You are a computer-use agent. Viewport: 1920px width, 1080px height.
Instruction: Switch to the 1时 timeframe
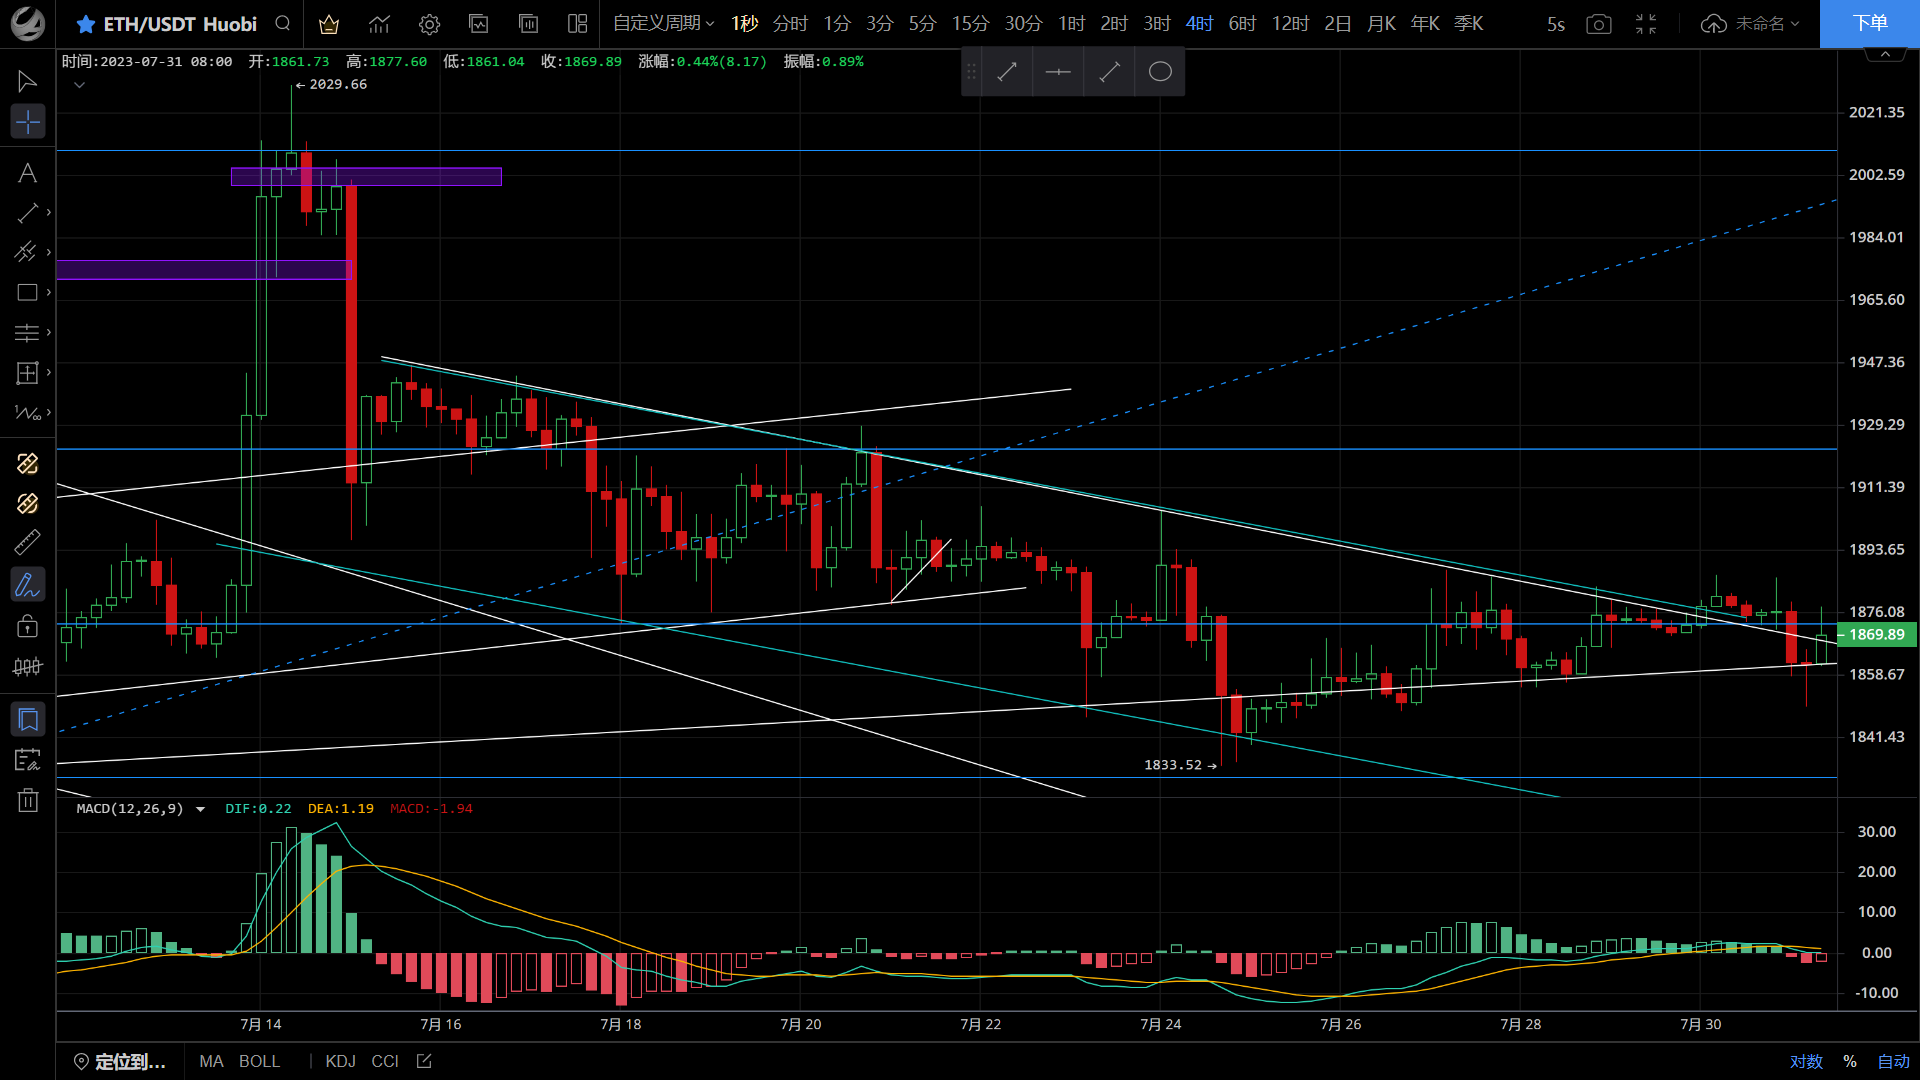click(x=1071, y=24)
